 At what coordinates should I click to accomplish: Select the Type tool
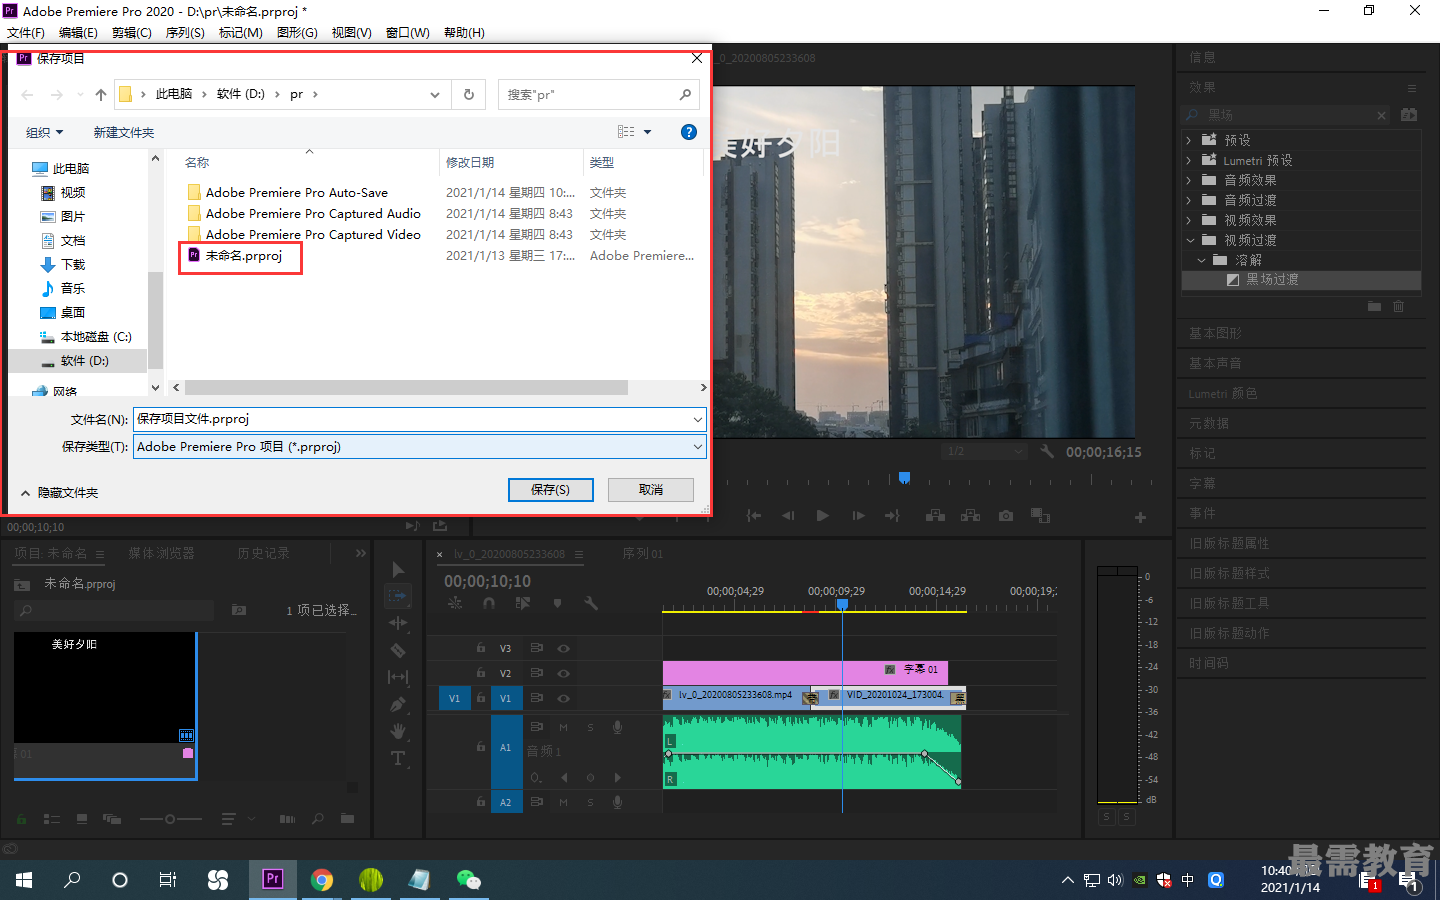[x=398, y=758]
